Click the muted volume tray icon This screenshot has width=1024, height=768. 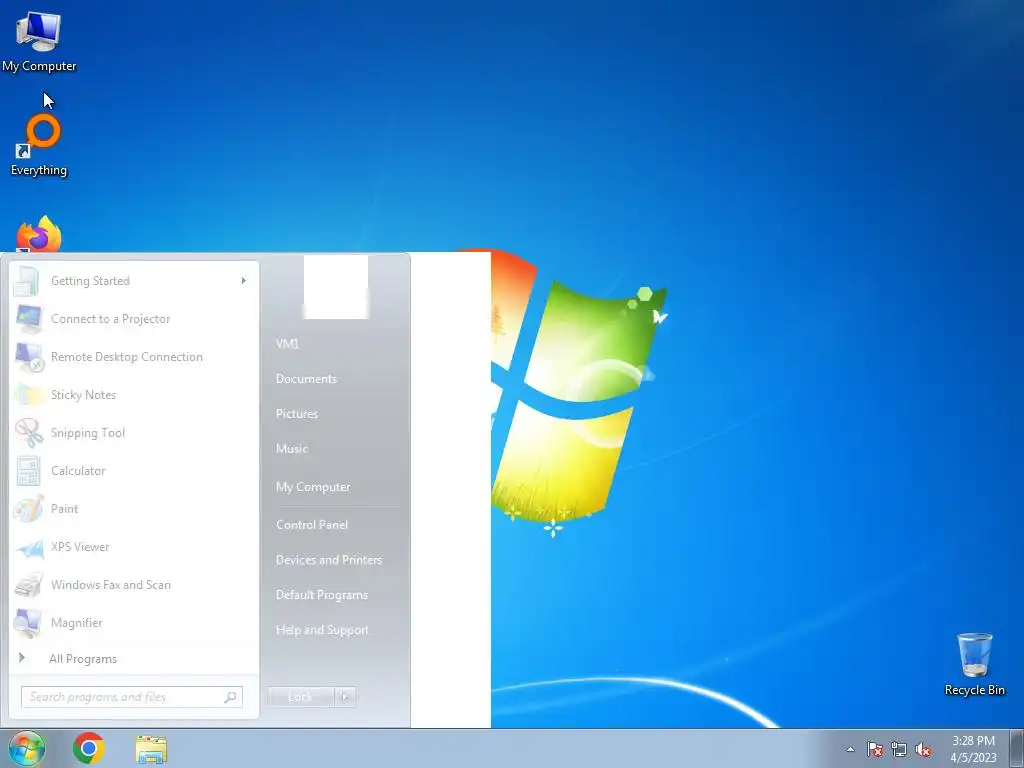tap(923, 749)
